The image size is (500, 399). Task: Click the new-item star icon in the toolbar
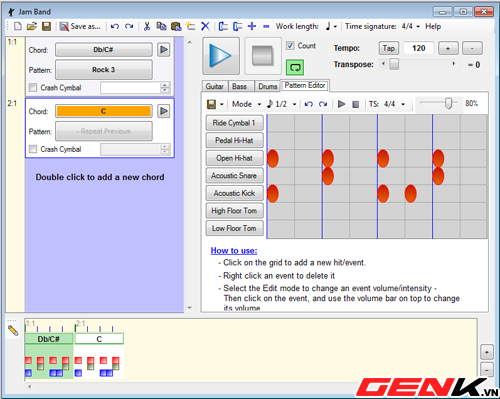pos(191,26)
